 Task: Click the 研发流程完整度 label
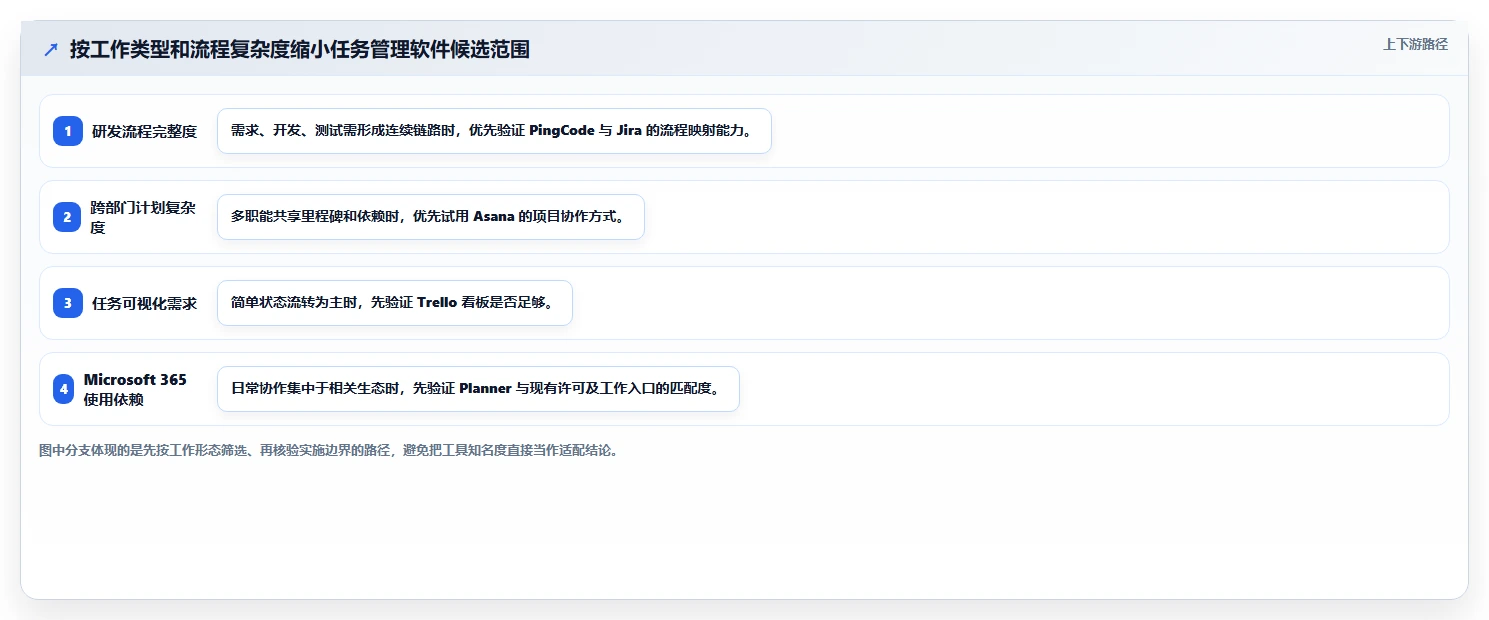(x=145, y=131)
